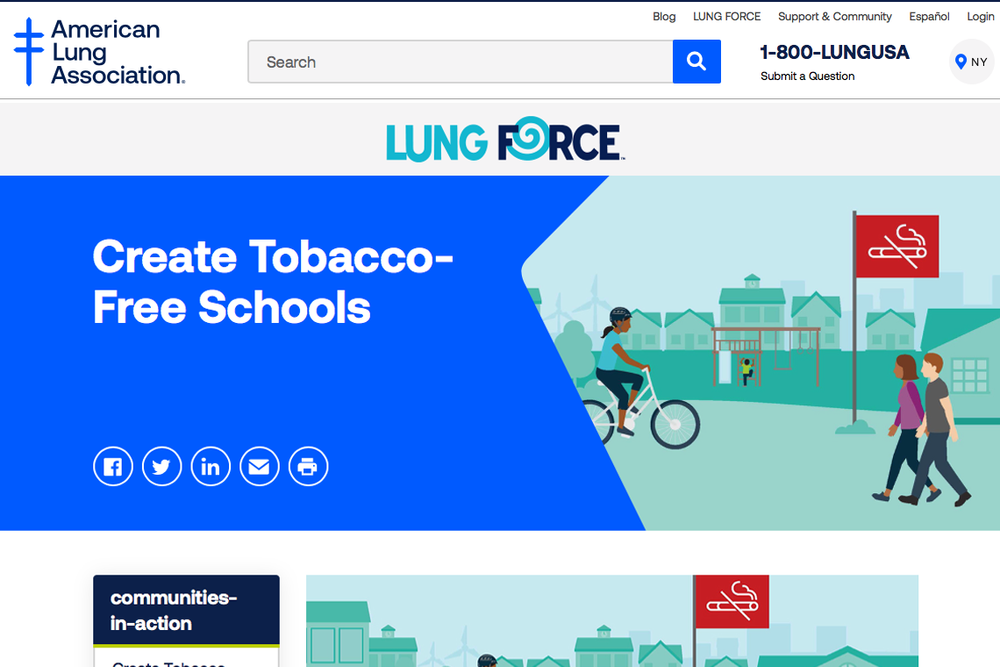Click the Login link
This screenshot has height=667, width=1000.
point(980,17)
